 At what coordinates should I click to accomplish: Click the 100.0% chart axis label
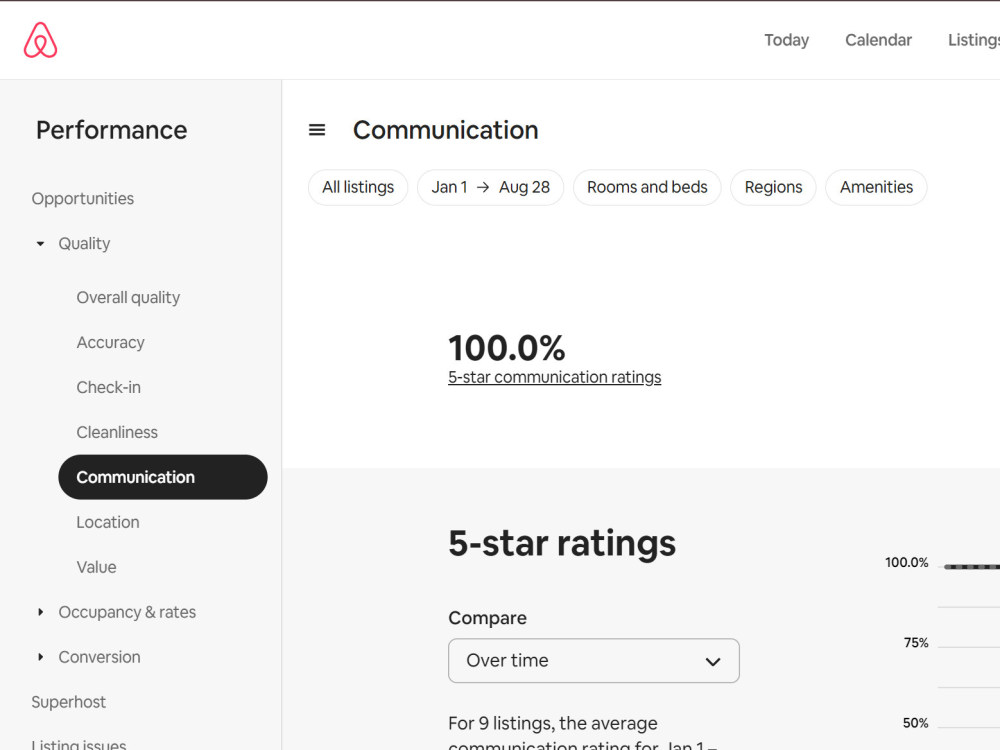coord(906,562)
